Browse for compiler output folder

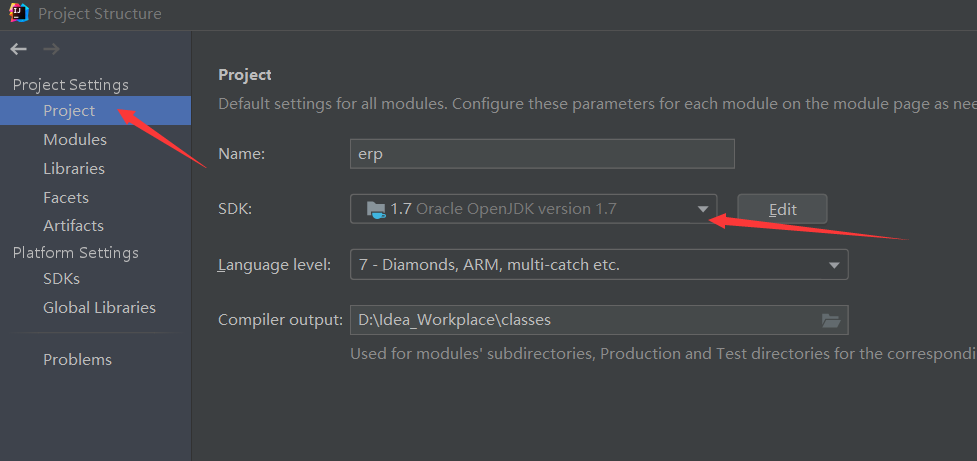pyautogui.click(x=831, y=320)
